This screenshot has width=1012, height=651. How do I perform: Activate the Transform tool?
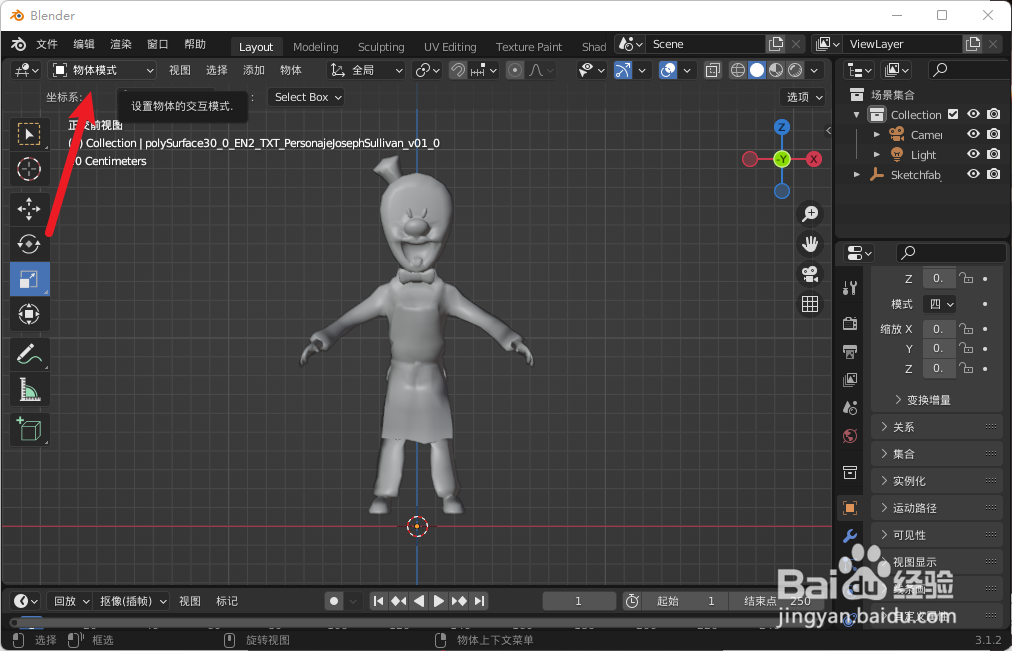[29, 314]
